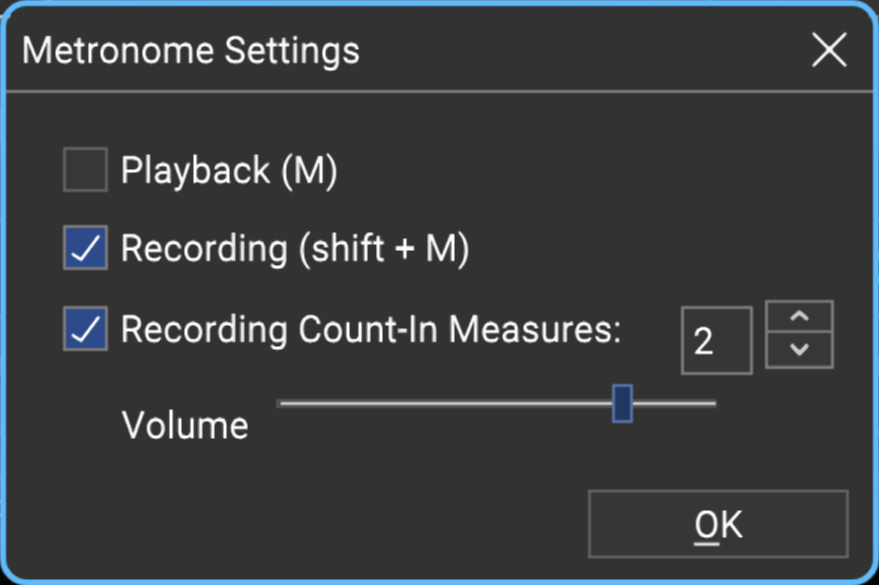
Task: Raise volume by clicking track right of handle
Action: click(674, 403)
